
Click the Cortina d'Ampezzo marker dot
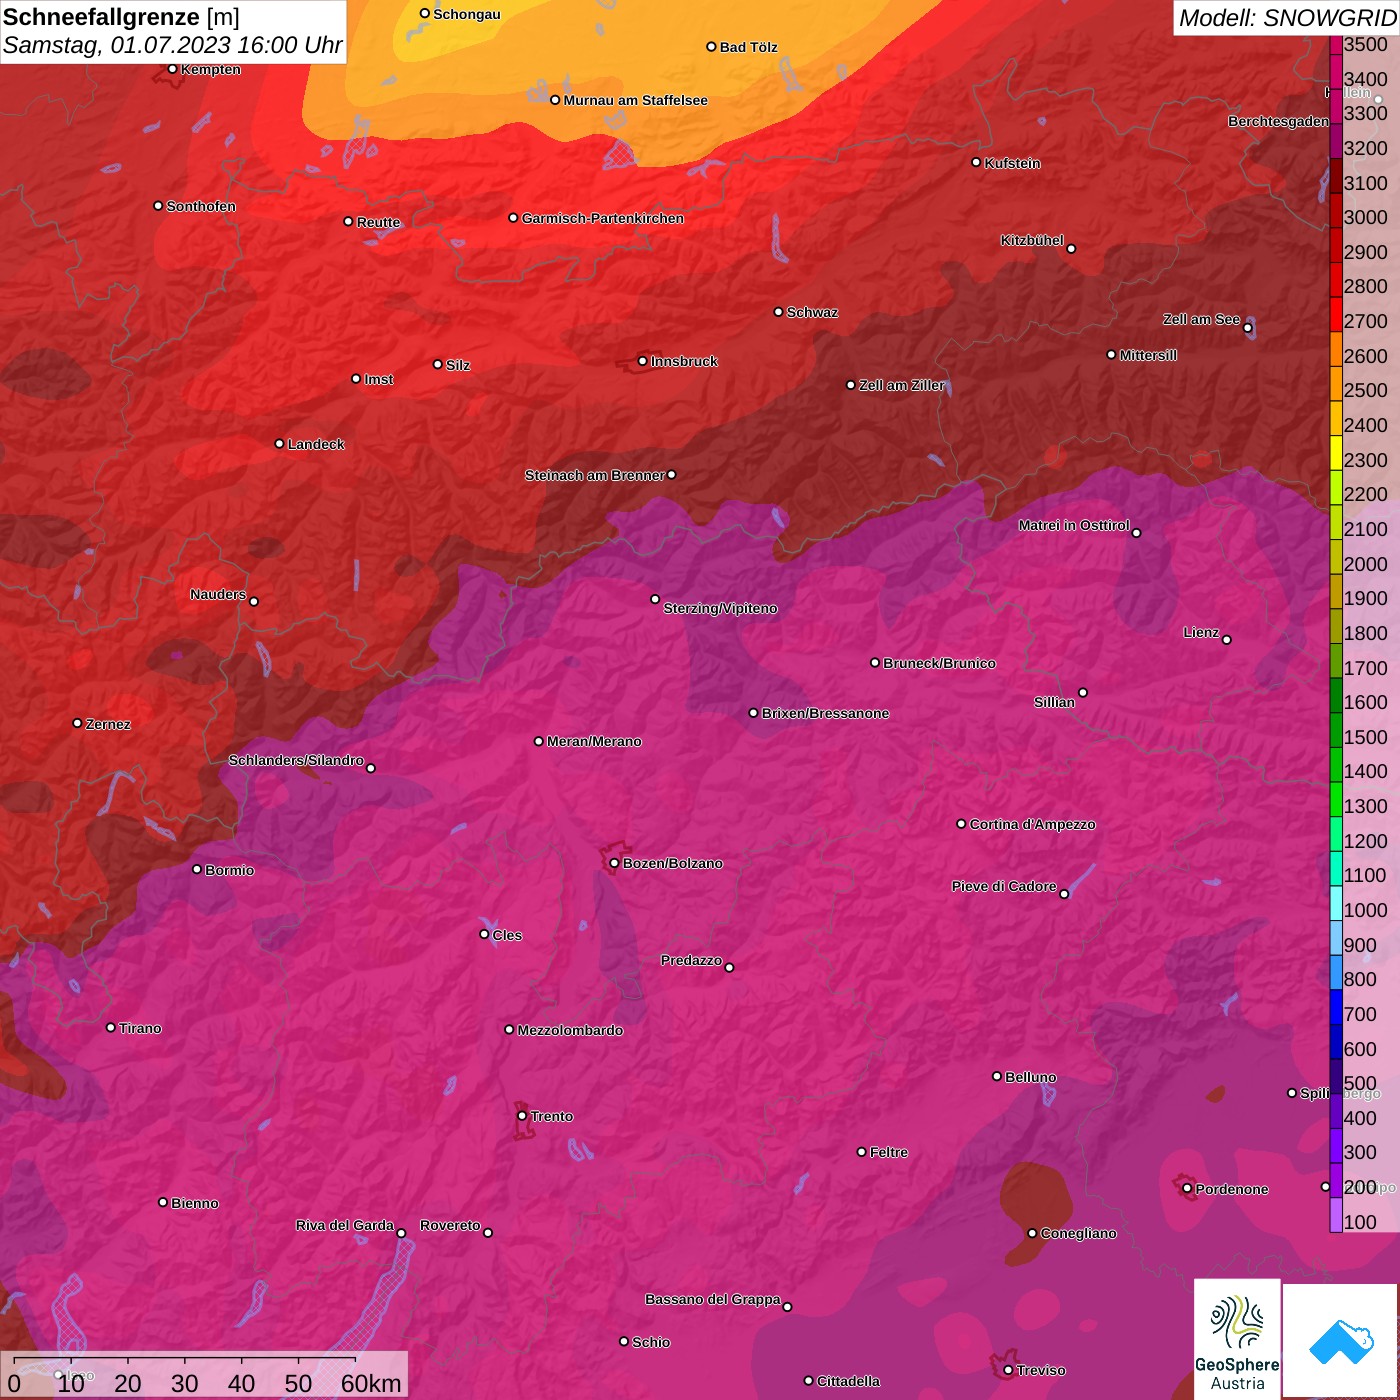(x=962, y=824)
